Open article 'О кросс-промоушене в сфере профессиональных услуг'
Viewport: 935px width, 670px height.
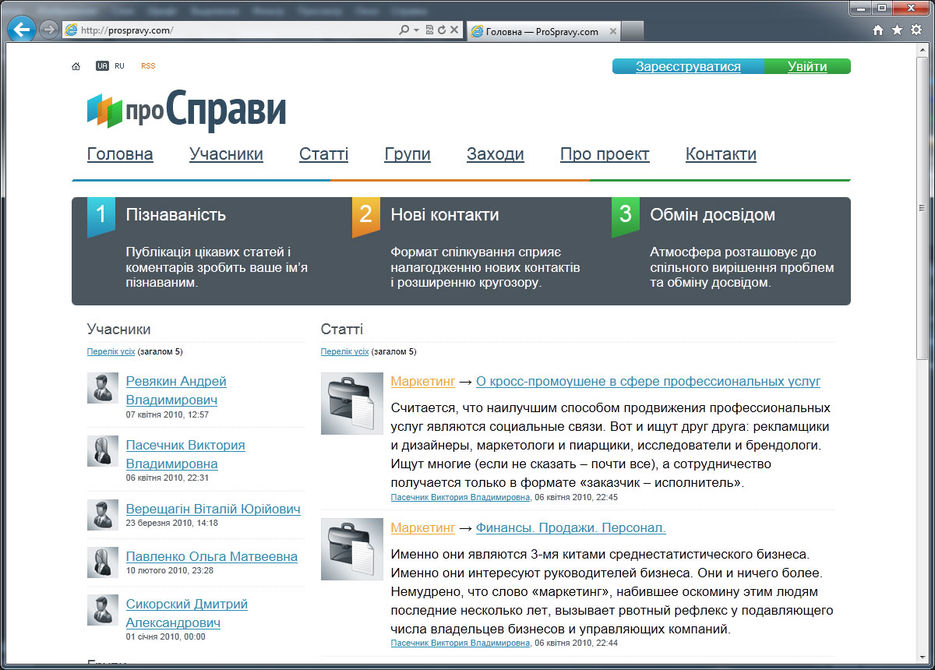(648, 381)
